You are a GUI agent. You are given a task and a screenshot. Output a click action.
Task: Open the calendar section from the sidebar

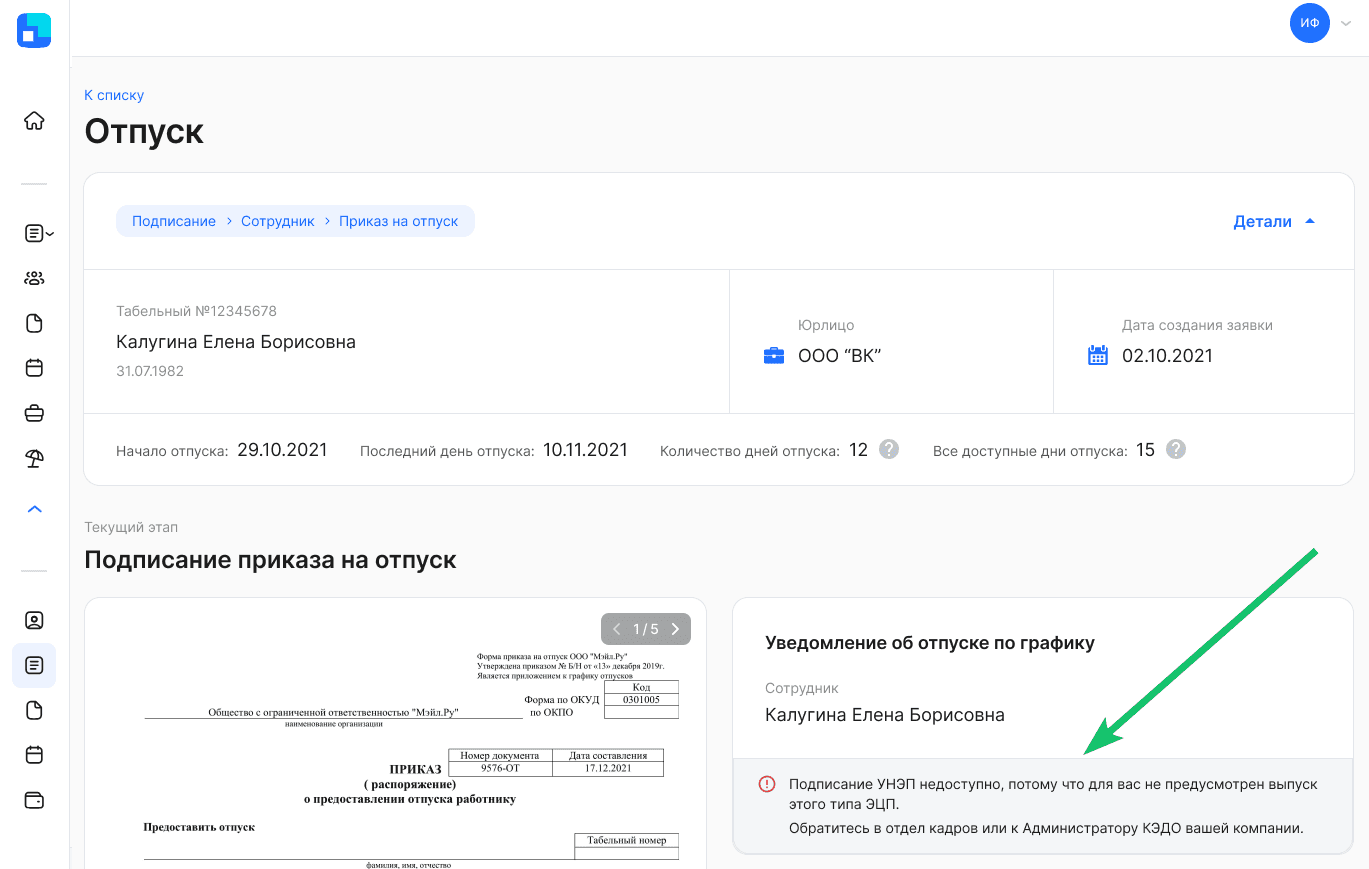[x=34, y=367]
